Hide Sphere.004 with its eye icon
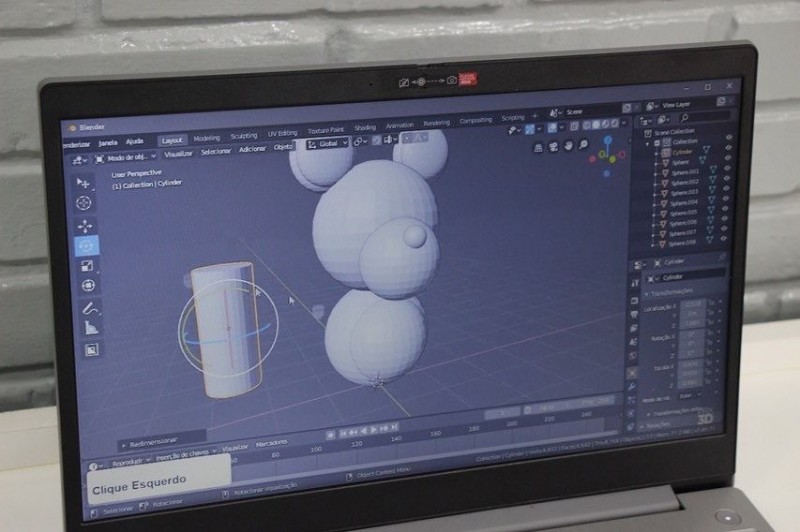The height and width of the screenshot is (532, 800). [x=726, y=198]
